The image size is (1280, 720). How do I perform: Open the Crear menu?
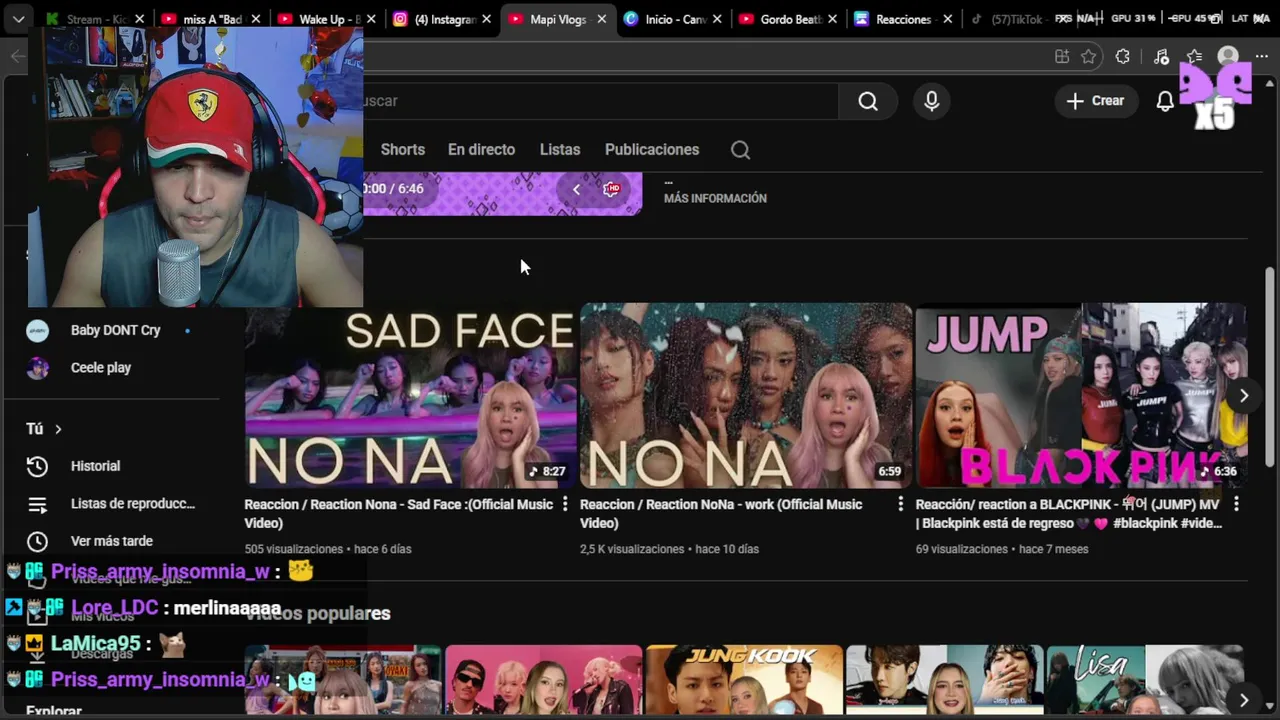click(1095, 101)
